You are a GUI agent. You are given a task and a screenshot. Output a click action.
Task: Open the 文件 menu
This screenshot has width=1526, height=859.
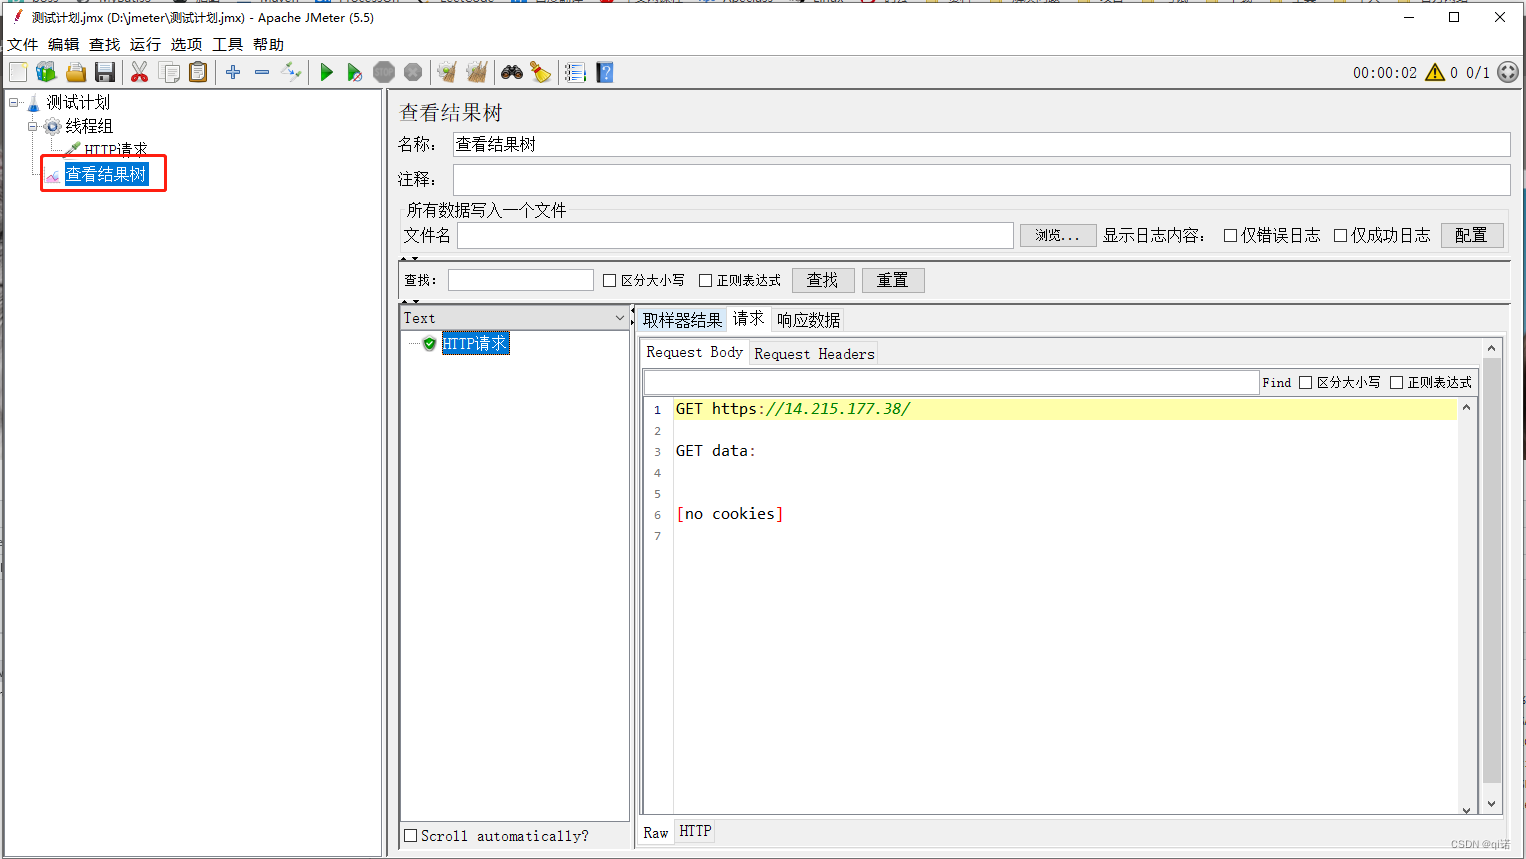point(22,44)
